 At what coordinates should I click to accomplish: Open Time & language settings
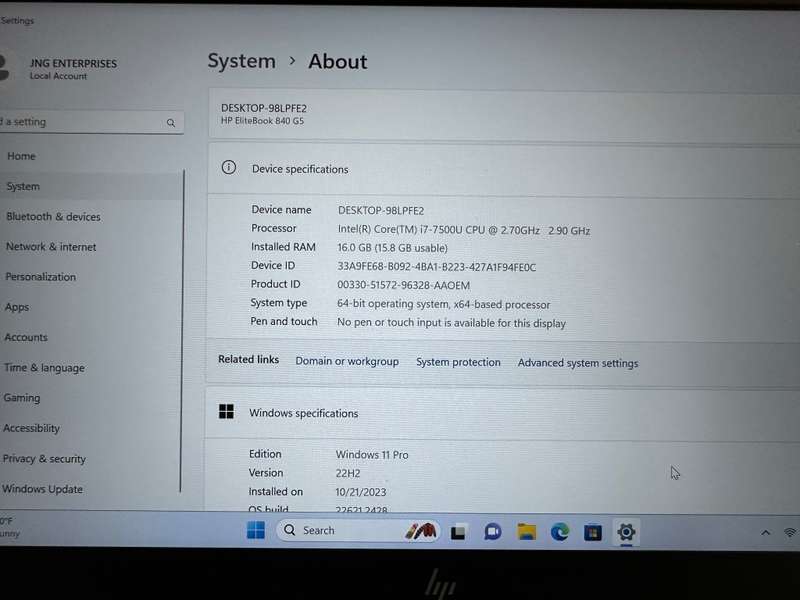point(44,367)
